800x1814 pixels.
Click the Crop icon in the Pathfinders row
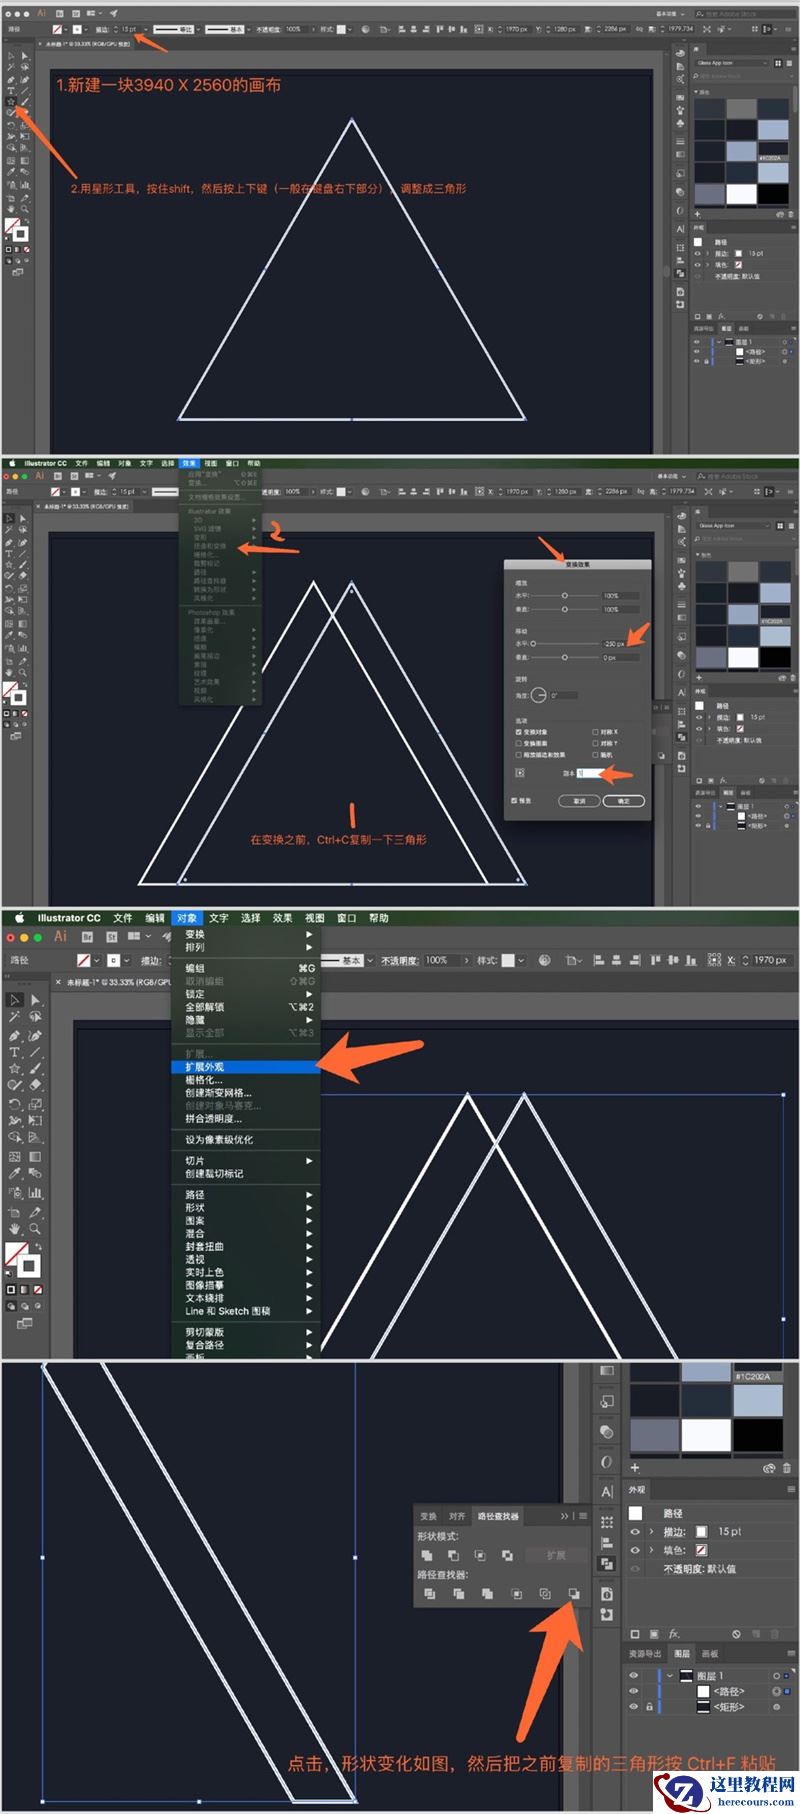(516, 1593)
